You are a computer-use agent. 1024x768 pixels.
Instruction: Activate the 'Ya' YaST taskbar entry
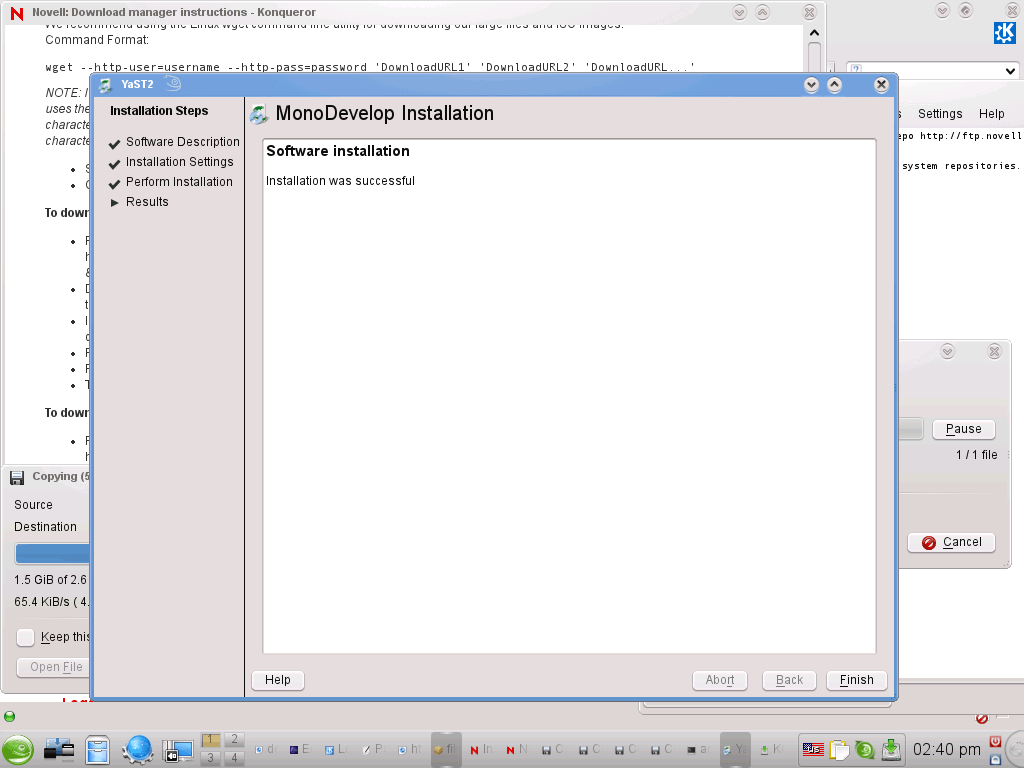(x=735, y=750)
